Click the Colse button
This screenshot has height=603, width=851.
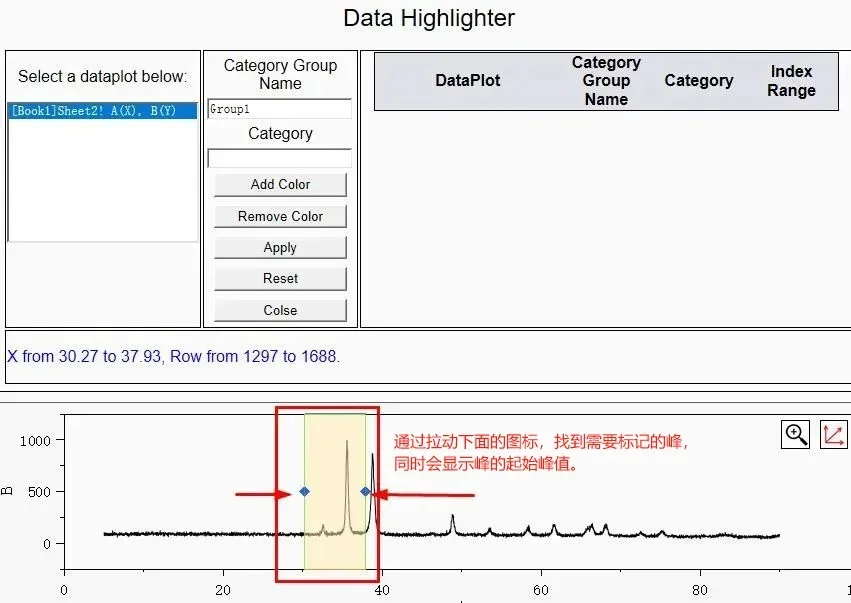point(280,310)
